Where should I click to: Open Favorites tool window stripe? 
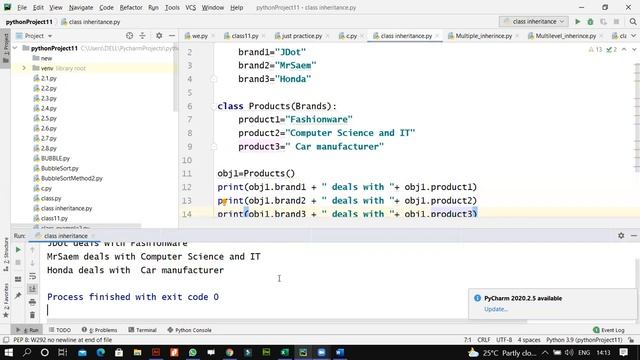[6, 300]
